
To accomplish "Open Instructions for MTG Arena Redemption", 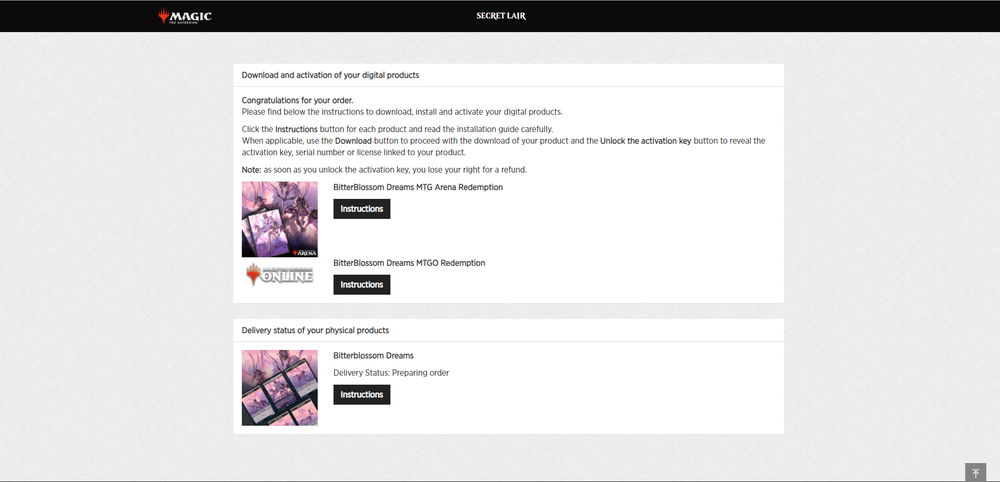I will pos(361,209).
